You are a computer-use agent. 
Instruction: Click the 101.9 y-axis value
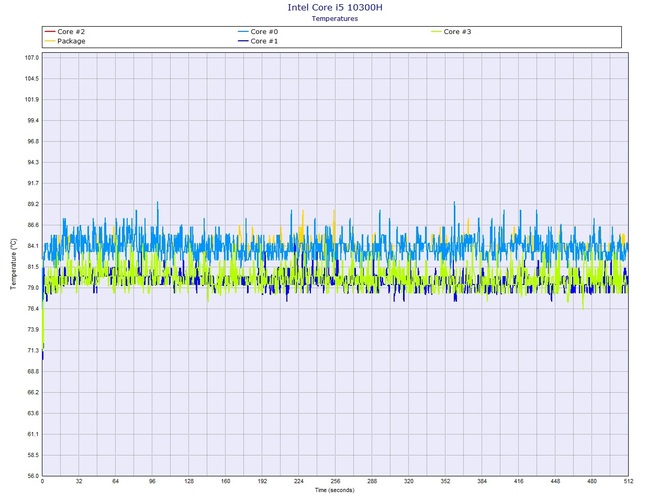tap(32, 100)
